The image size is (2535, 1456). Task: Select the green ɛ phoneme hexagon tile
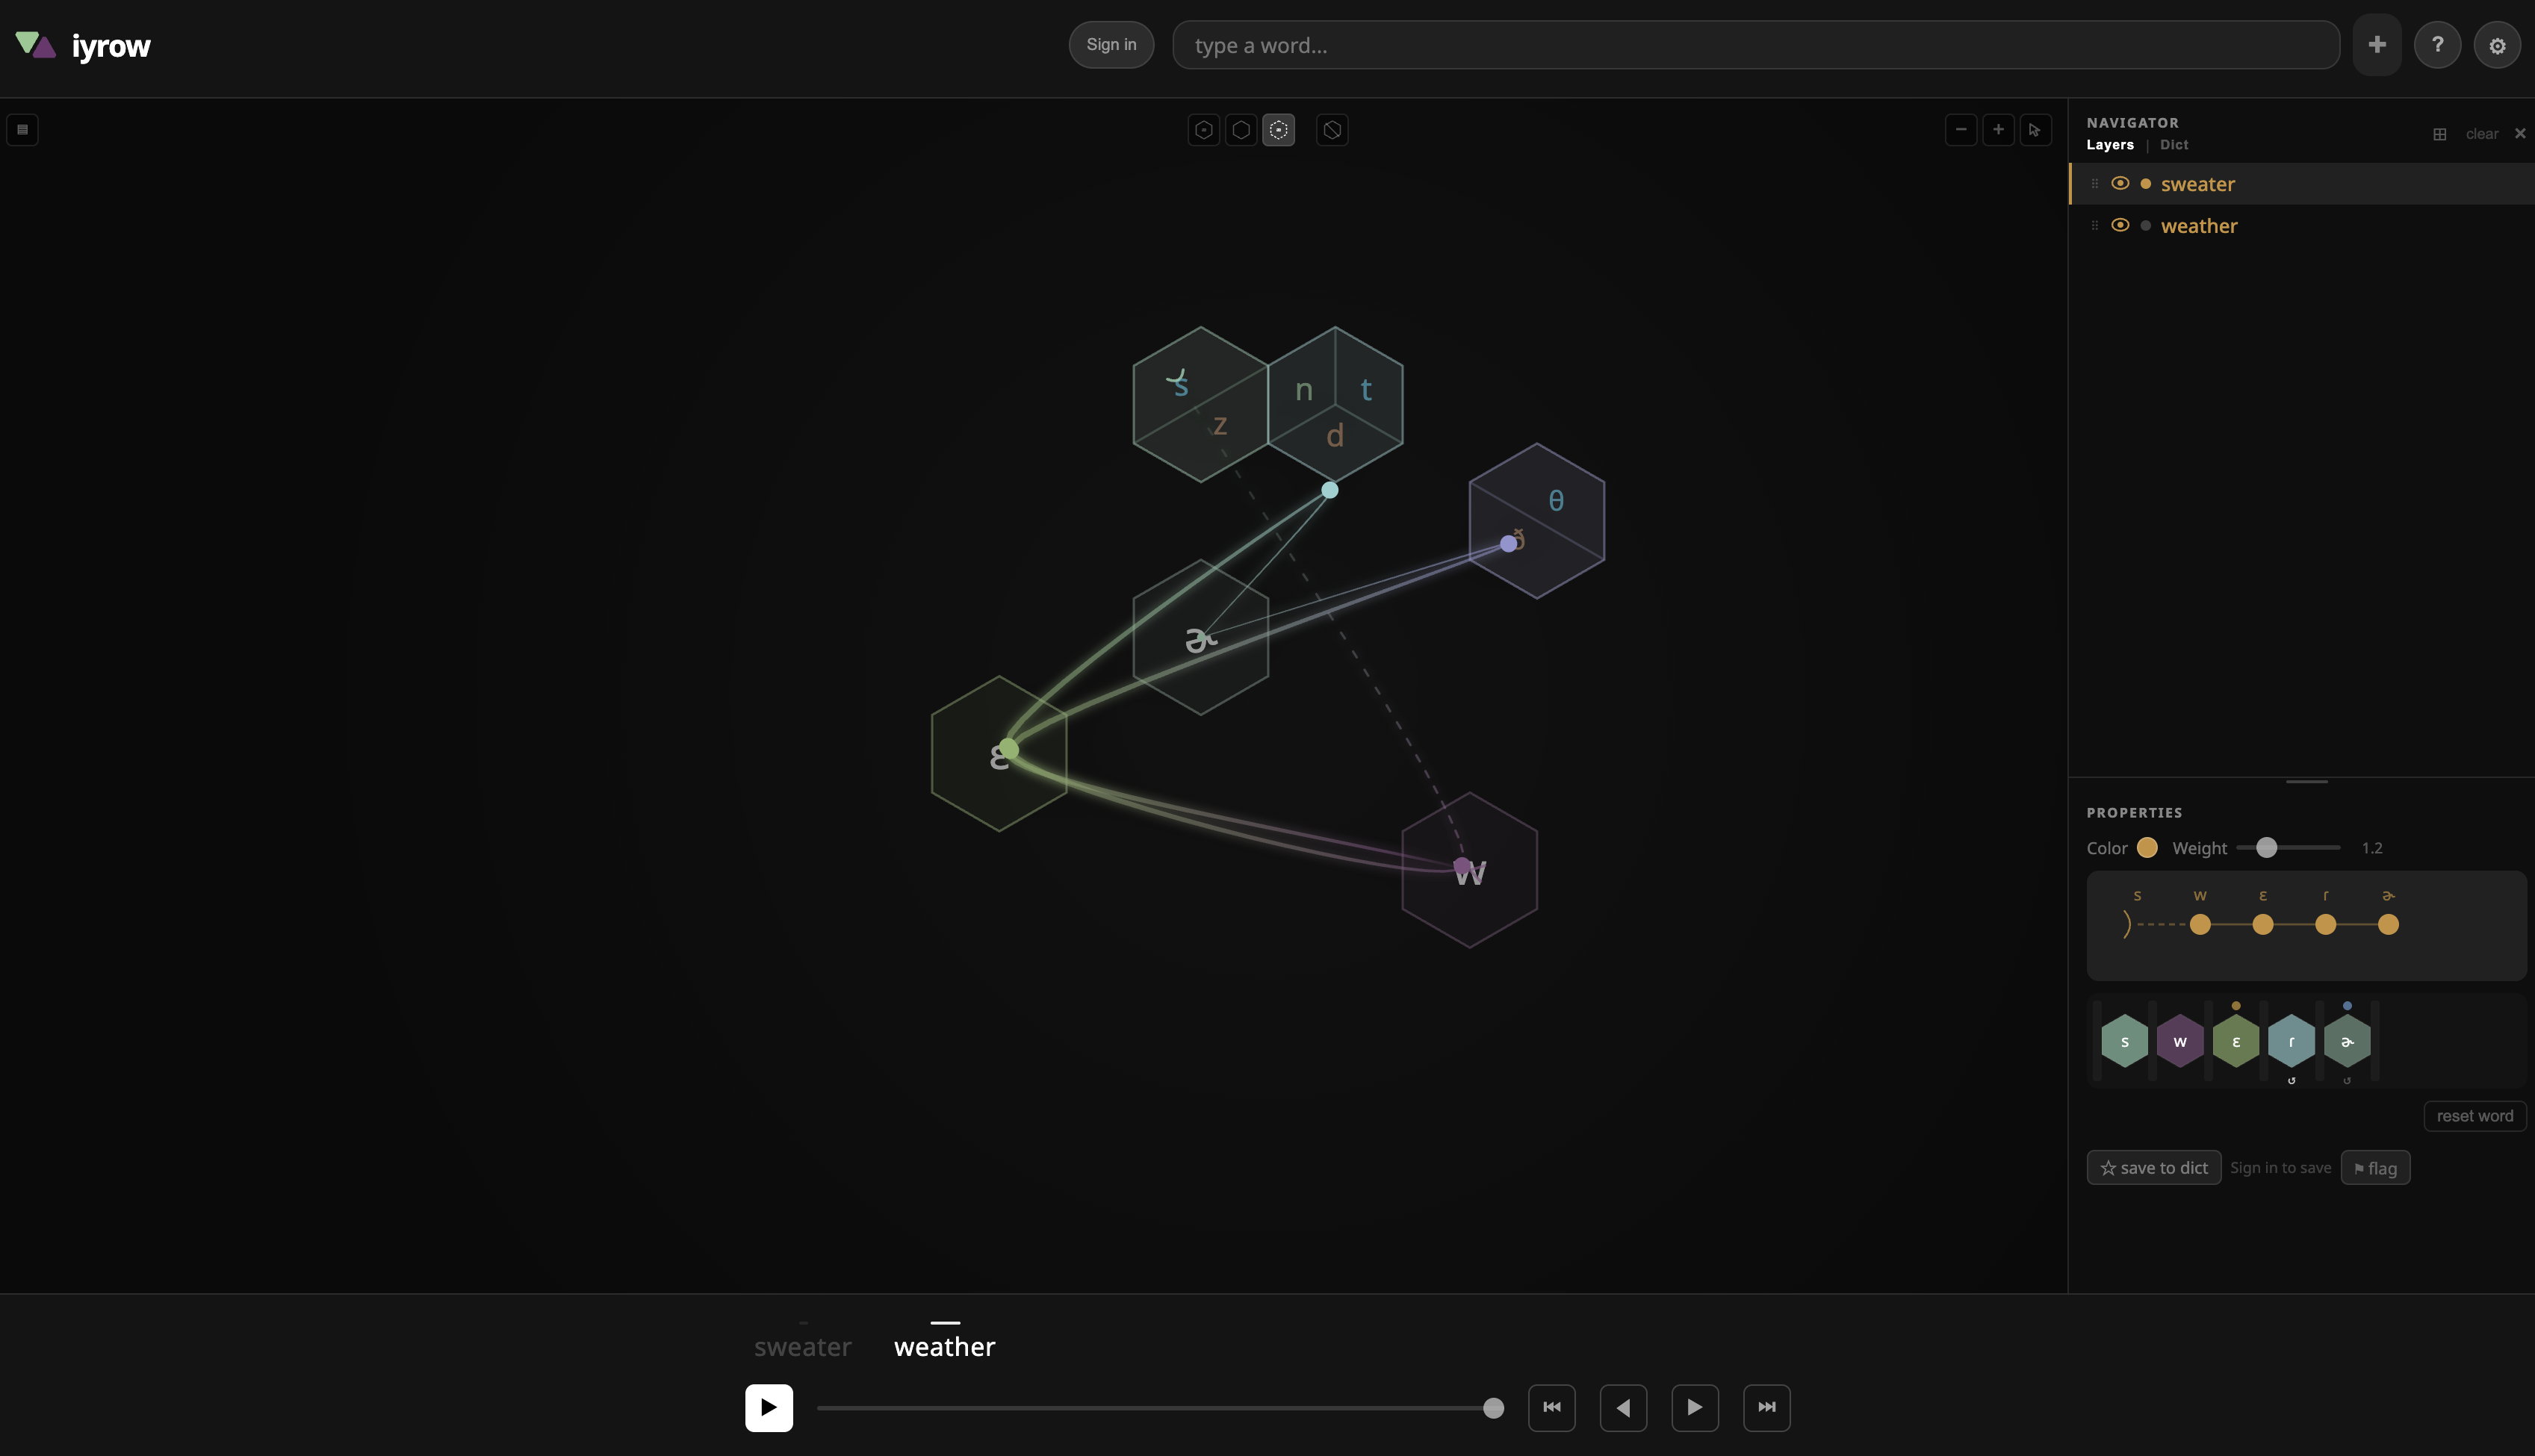(2236, 1042)
